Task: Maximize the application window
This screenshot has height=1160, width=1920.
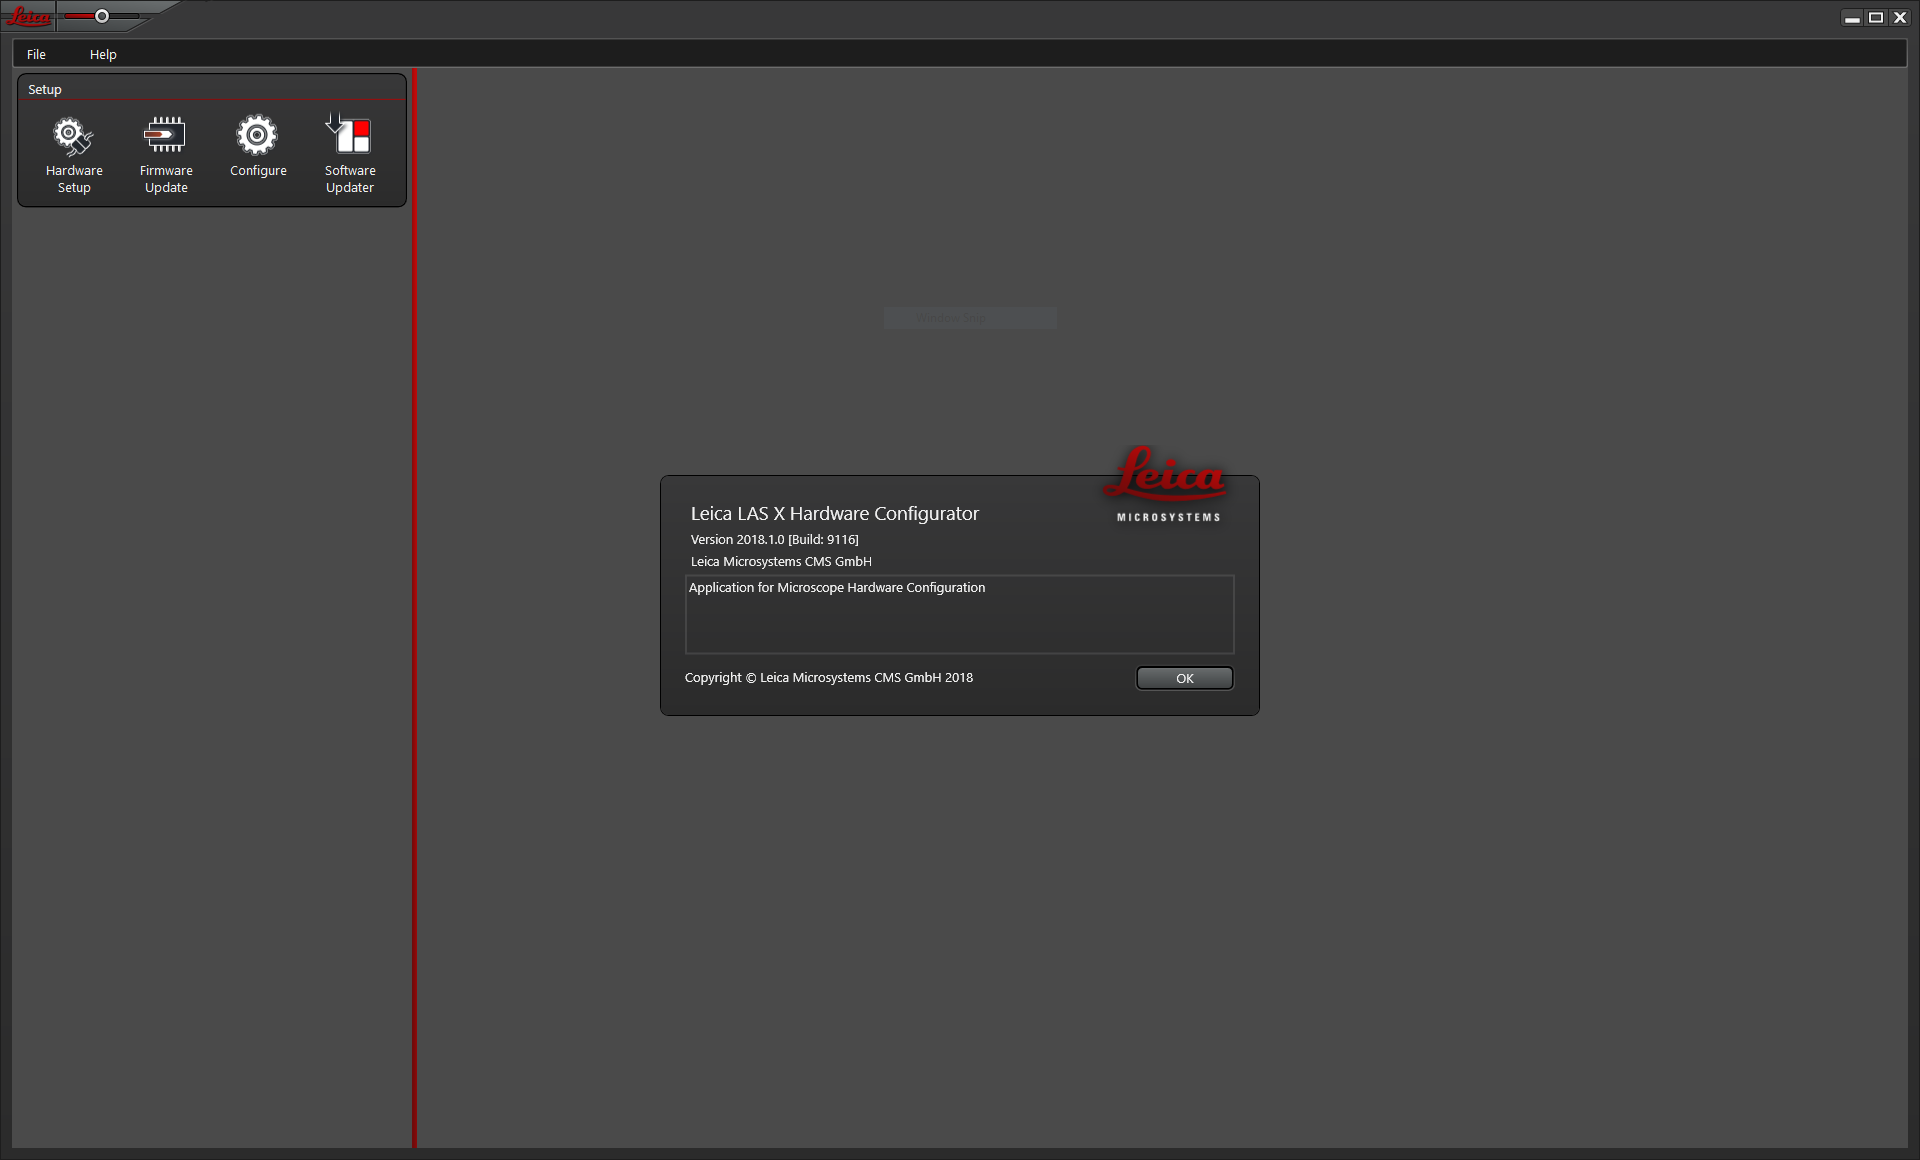Action: tap(1876, 17)
